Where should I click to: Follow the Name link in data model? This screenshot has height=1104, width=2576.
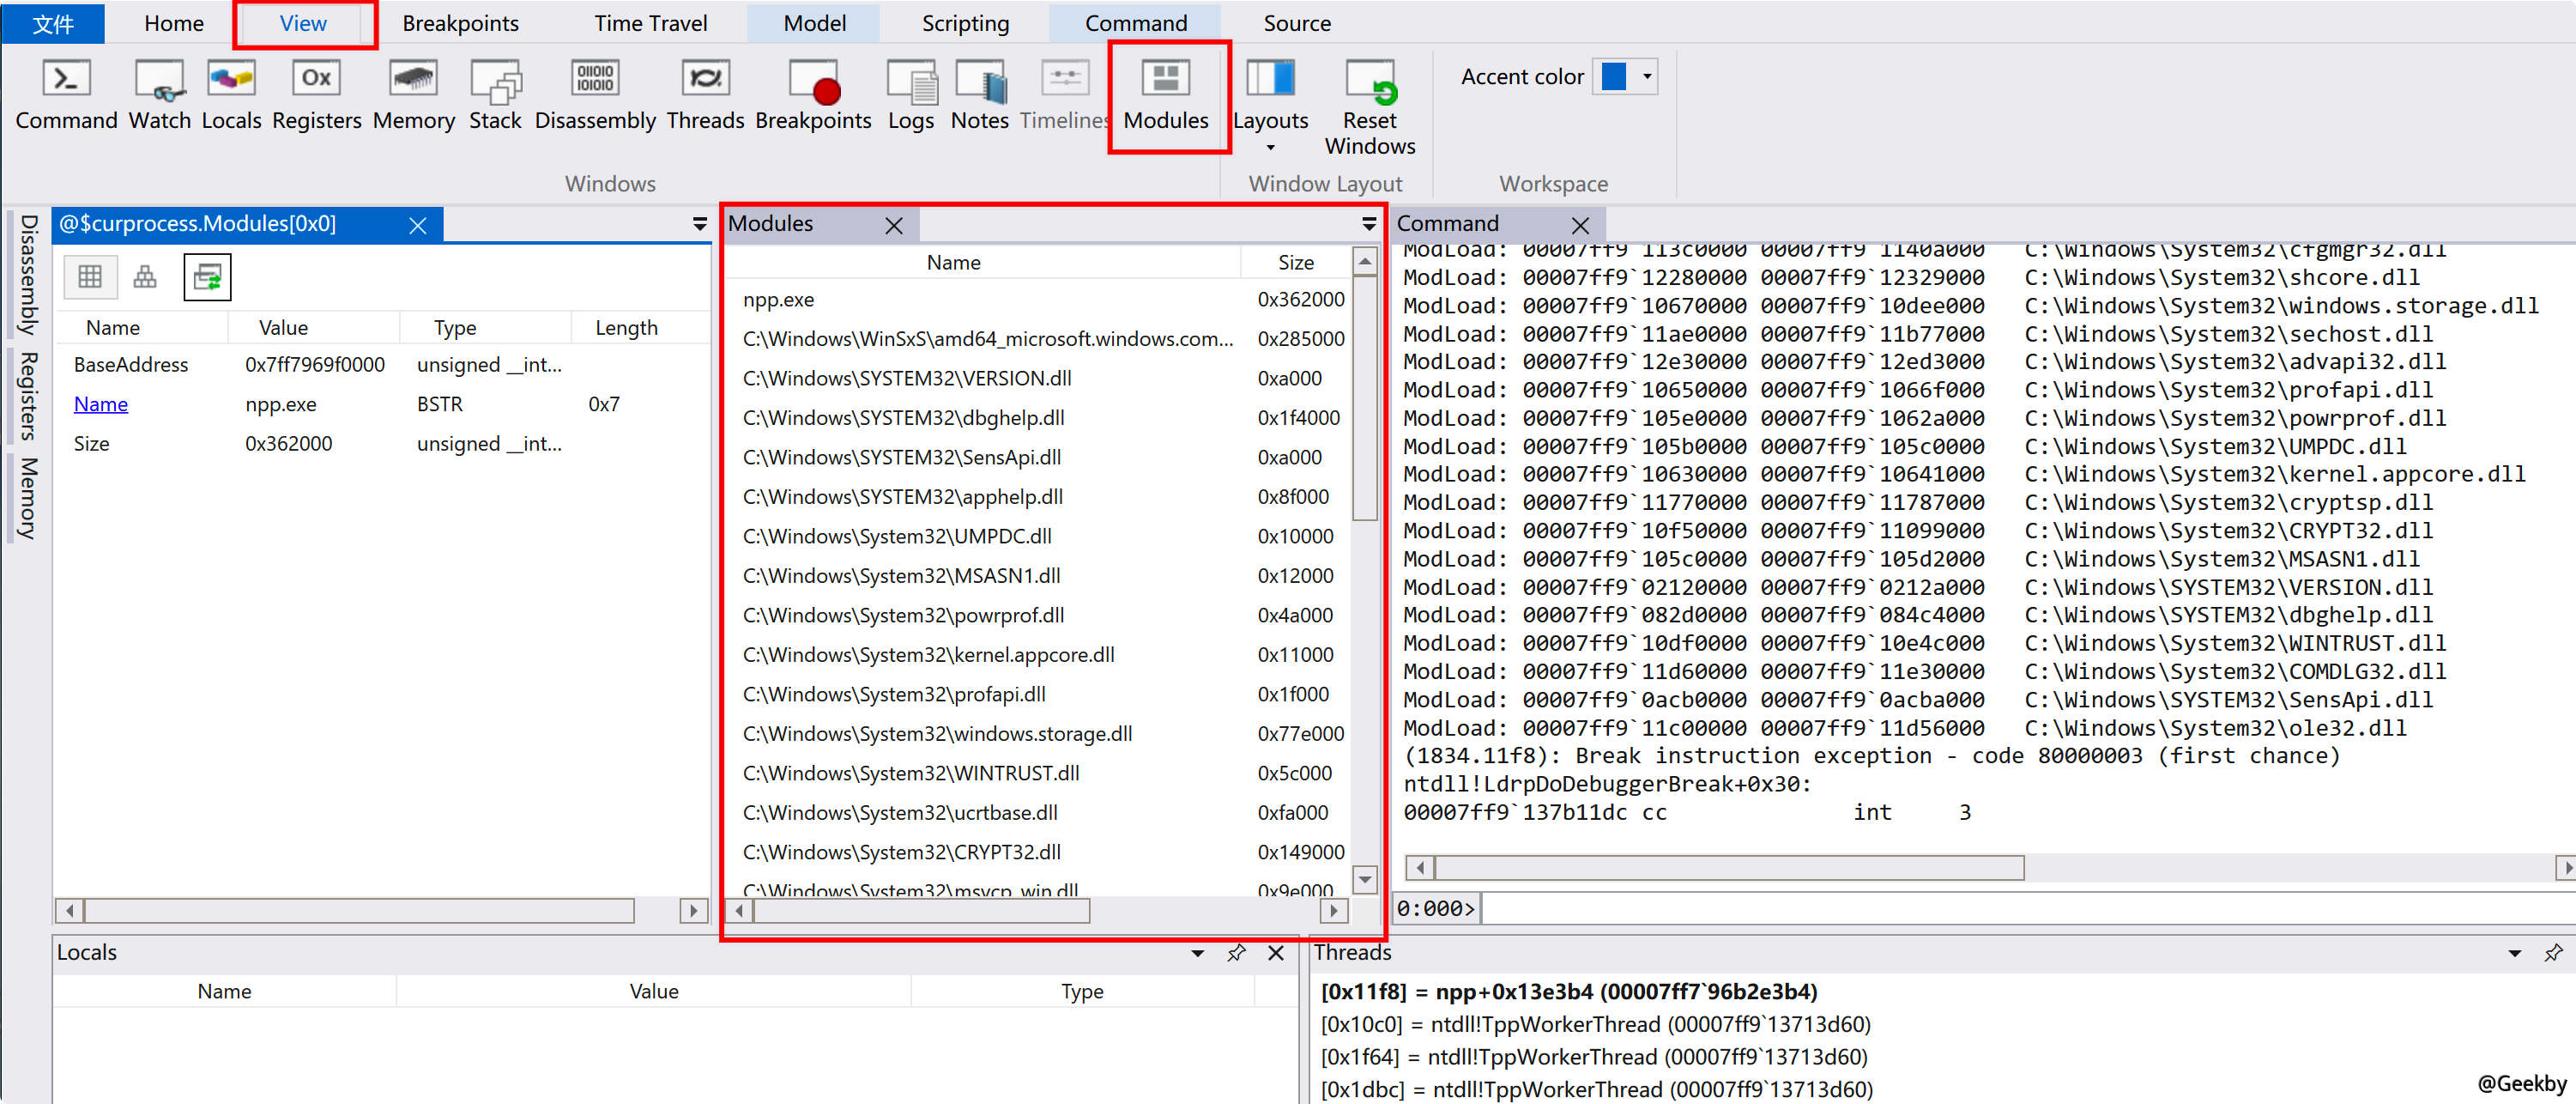[101, 404]
